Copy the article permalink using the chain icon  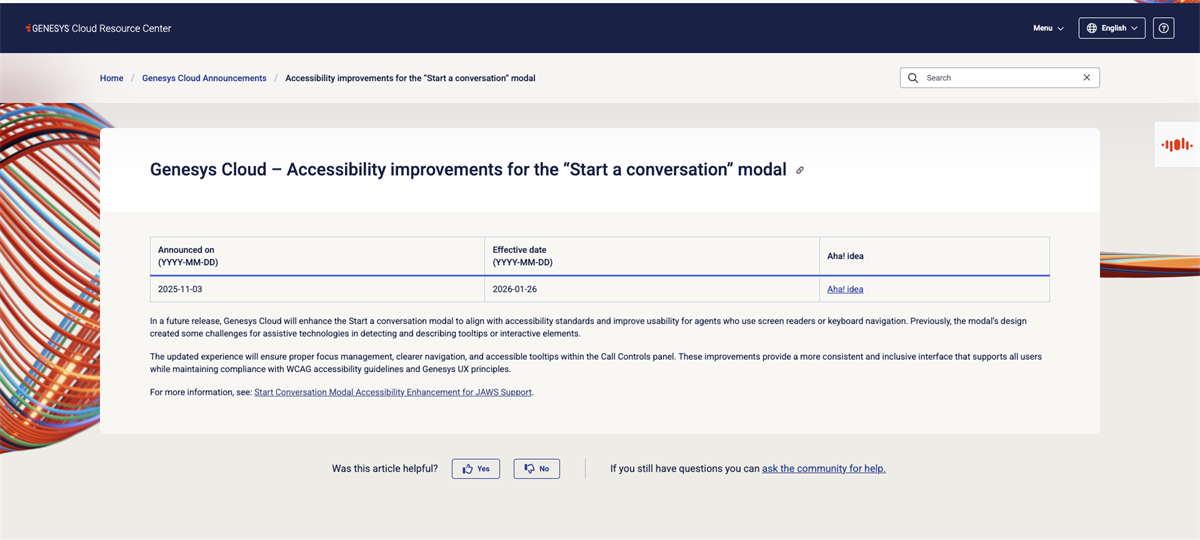coord(800,170)
